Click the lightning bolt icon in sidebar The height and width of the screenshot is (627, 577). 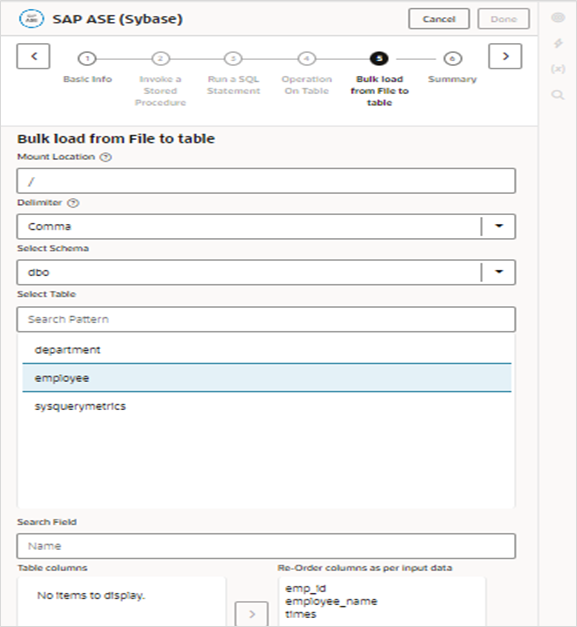click(x=558, y=43)
